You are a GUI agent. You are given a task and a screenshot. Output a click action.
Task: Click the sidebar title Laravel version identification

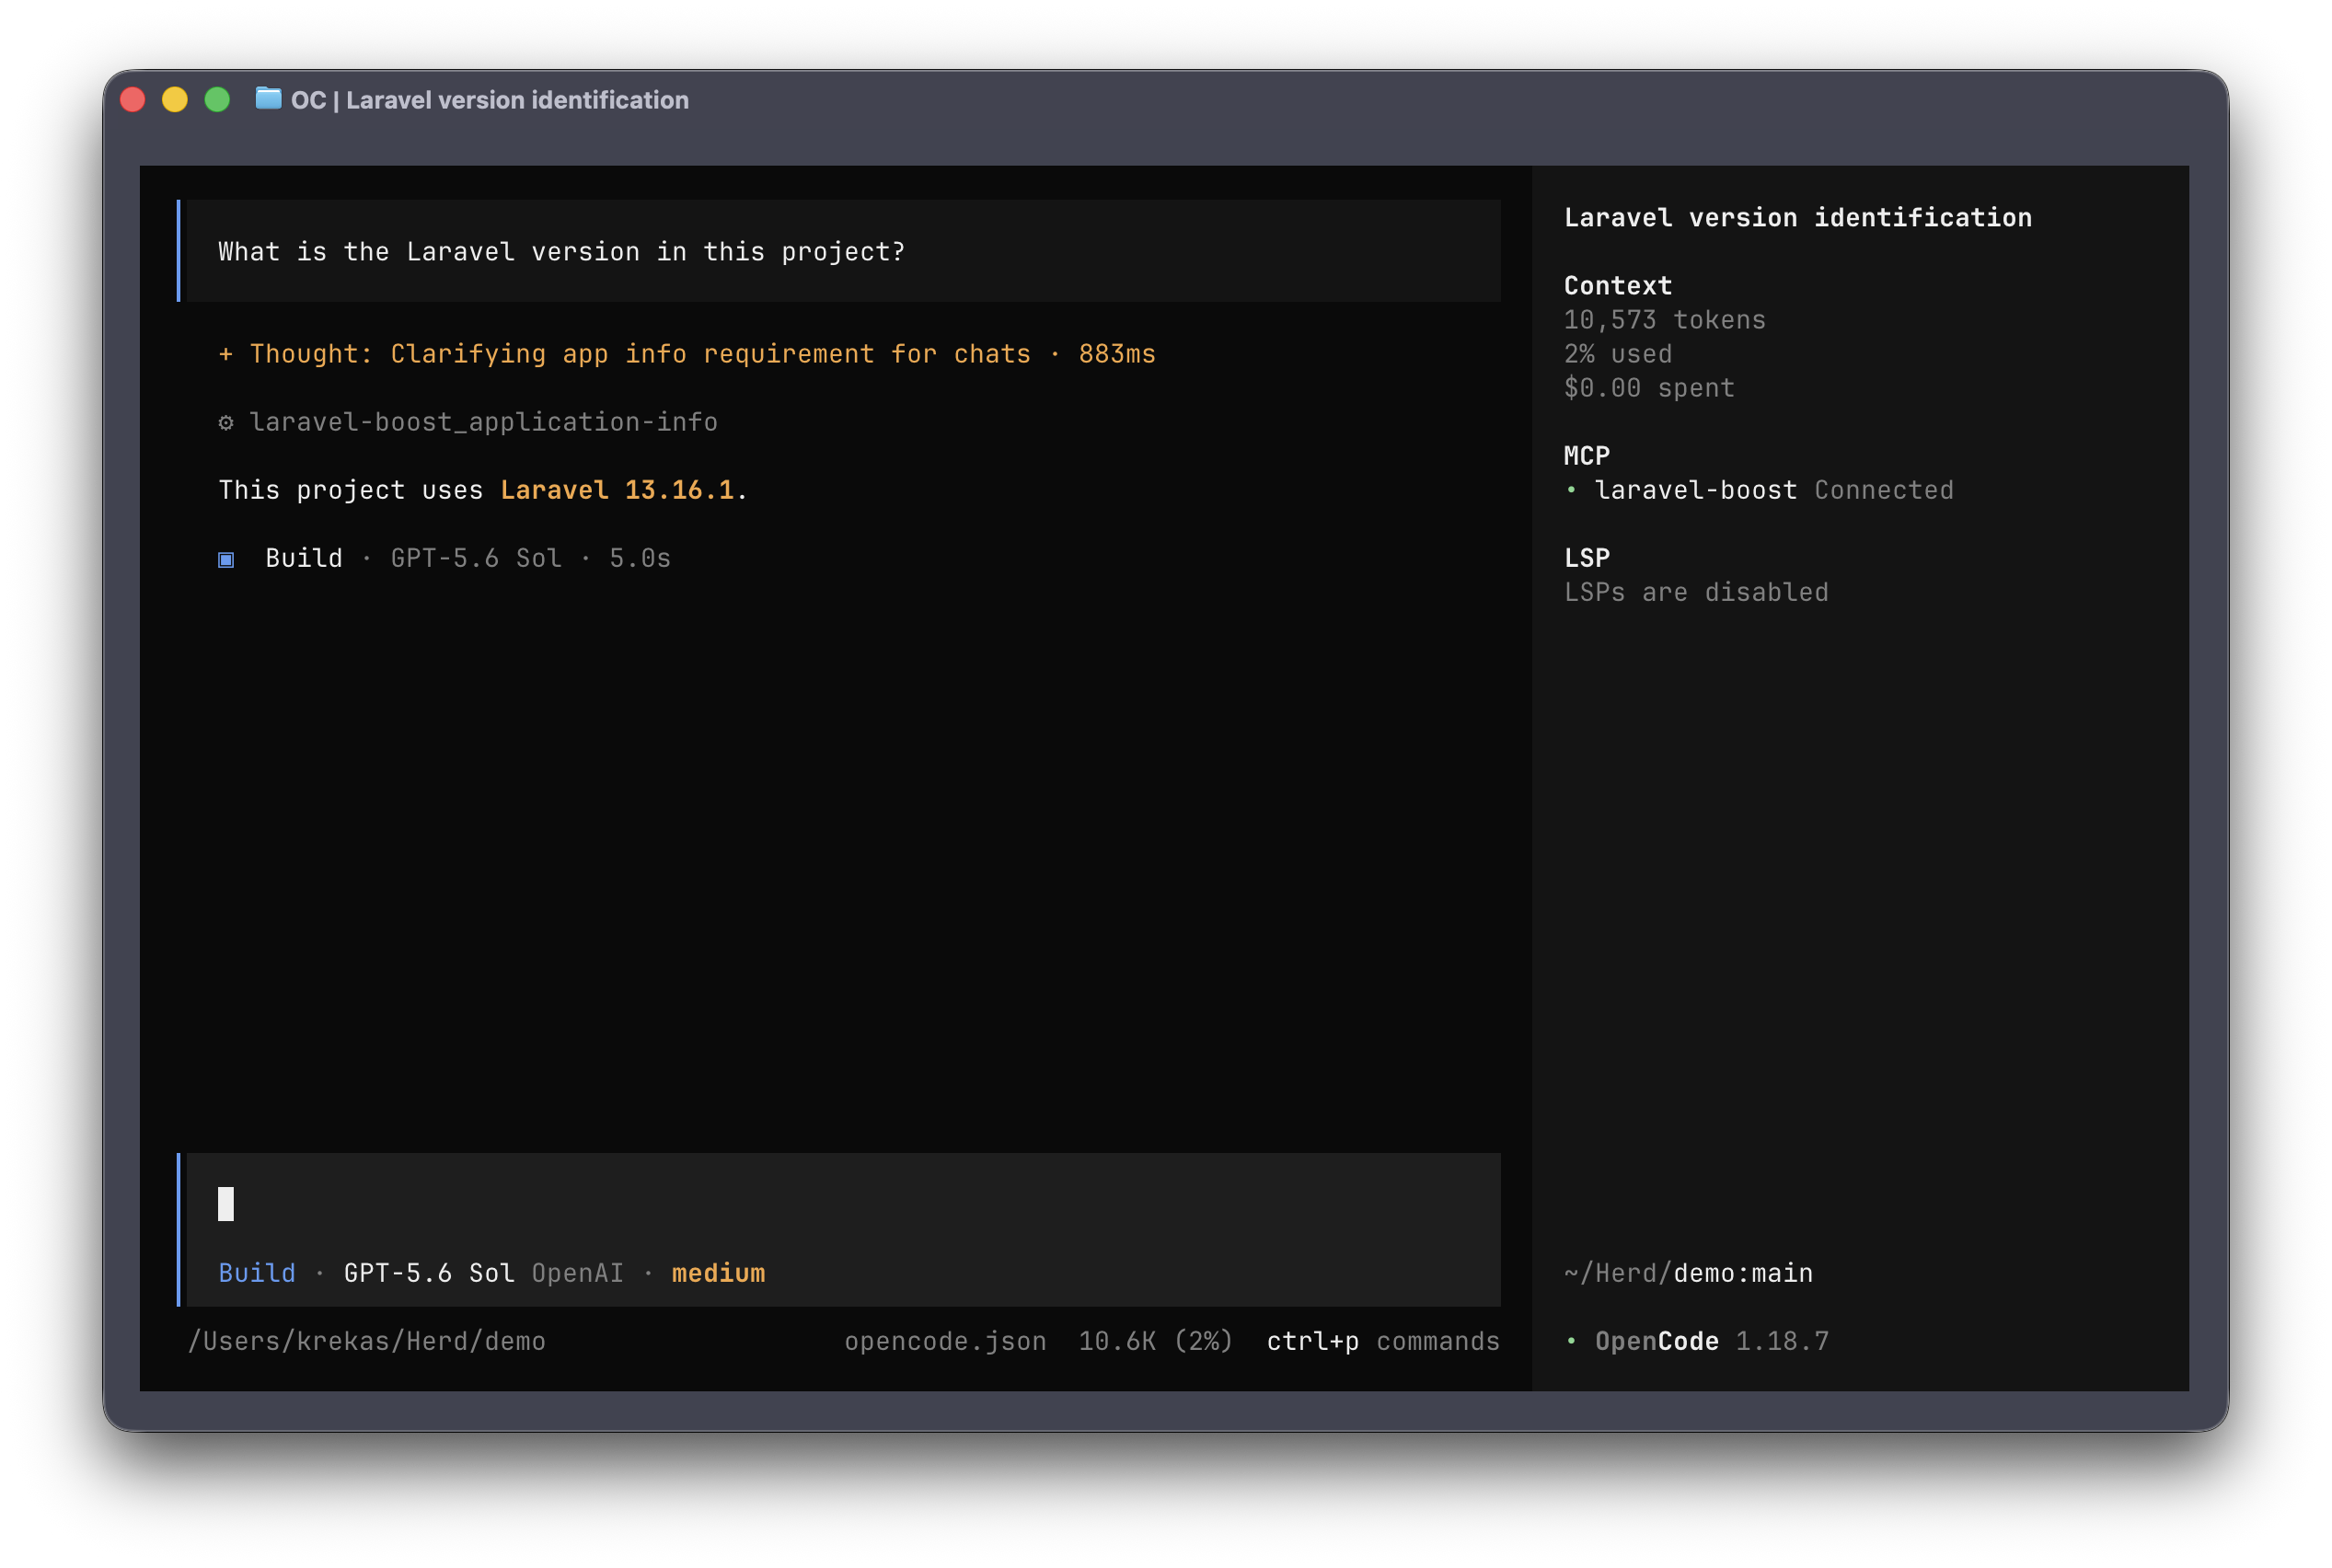[x=1797, y=217]
